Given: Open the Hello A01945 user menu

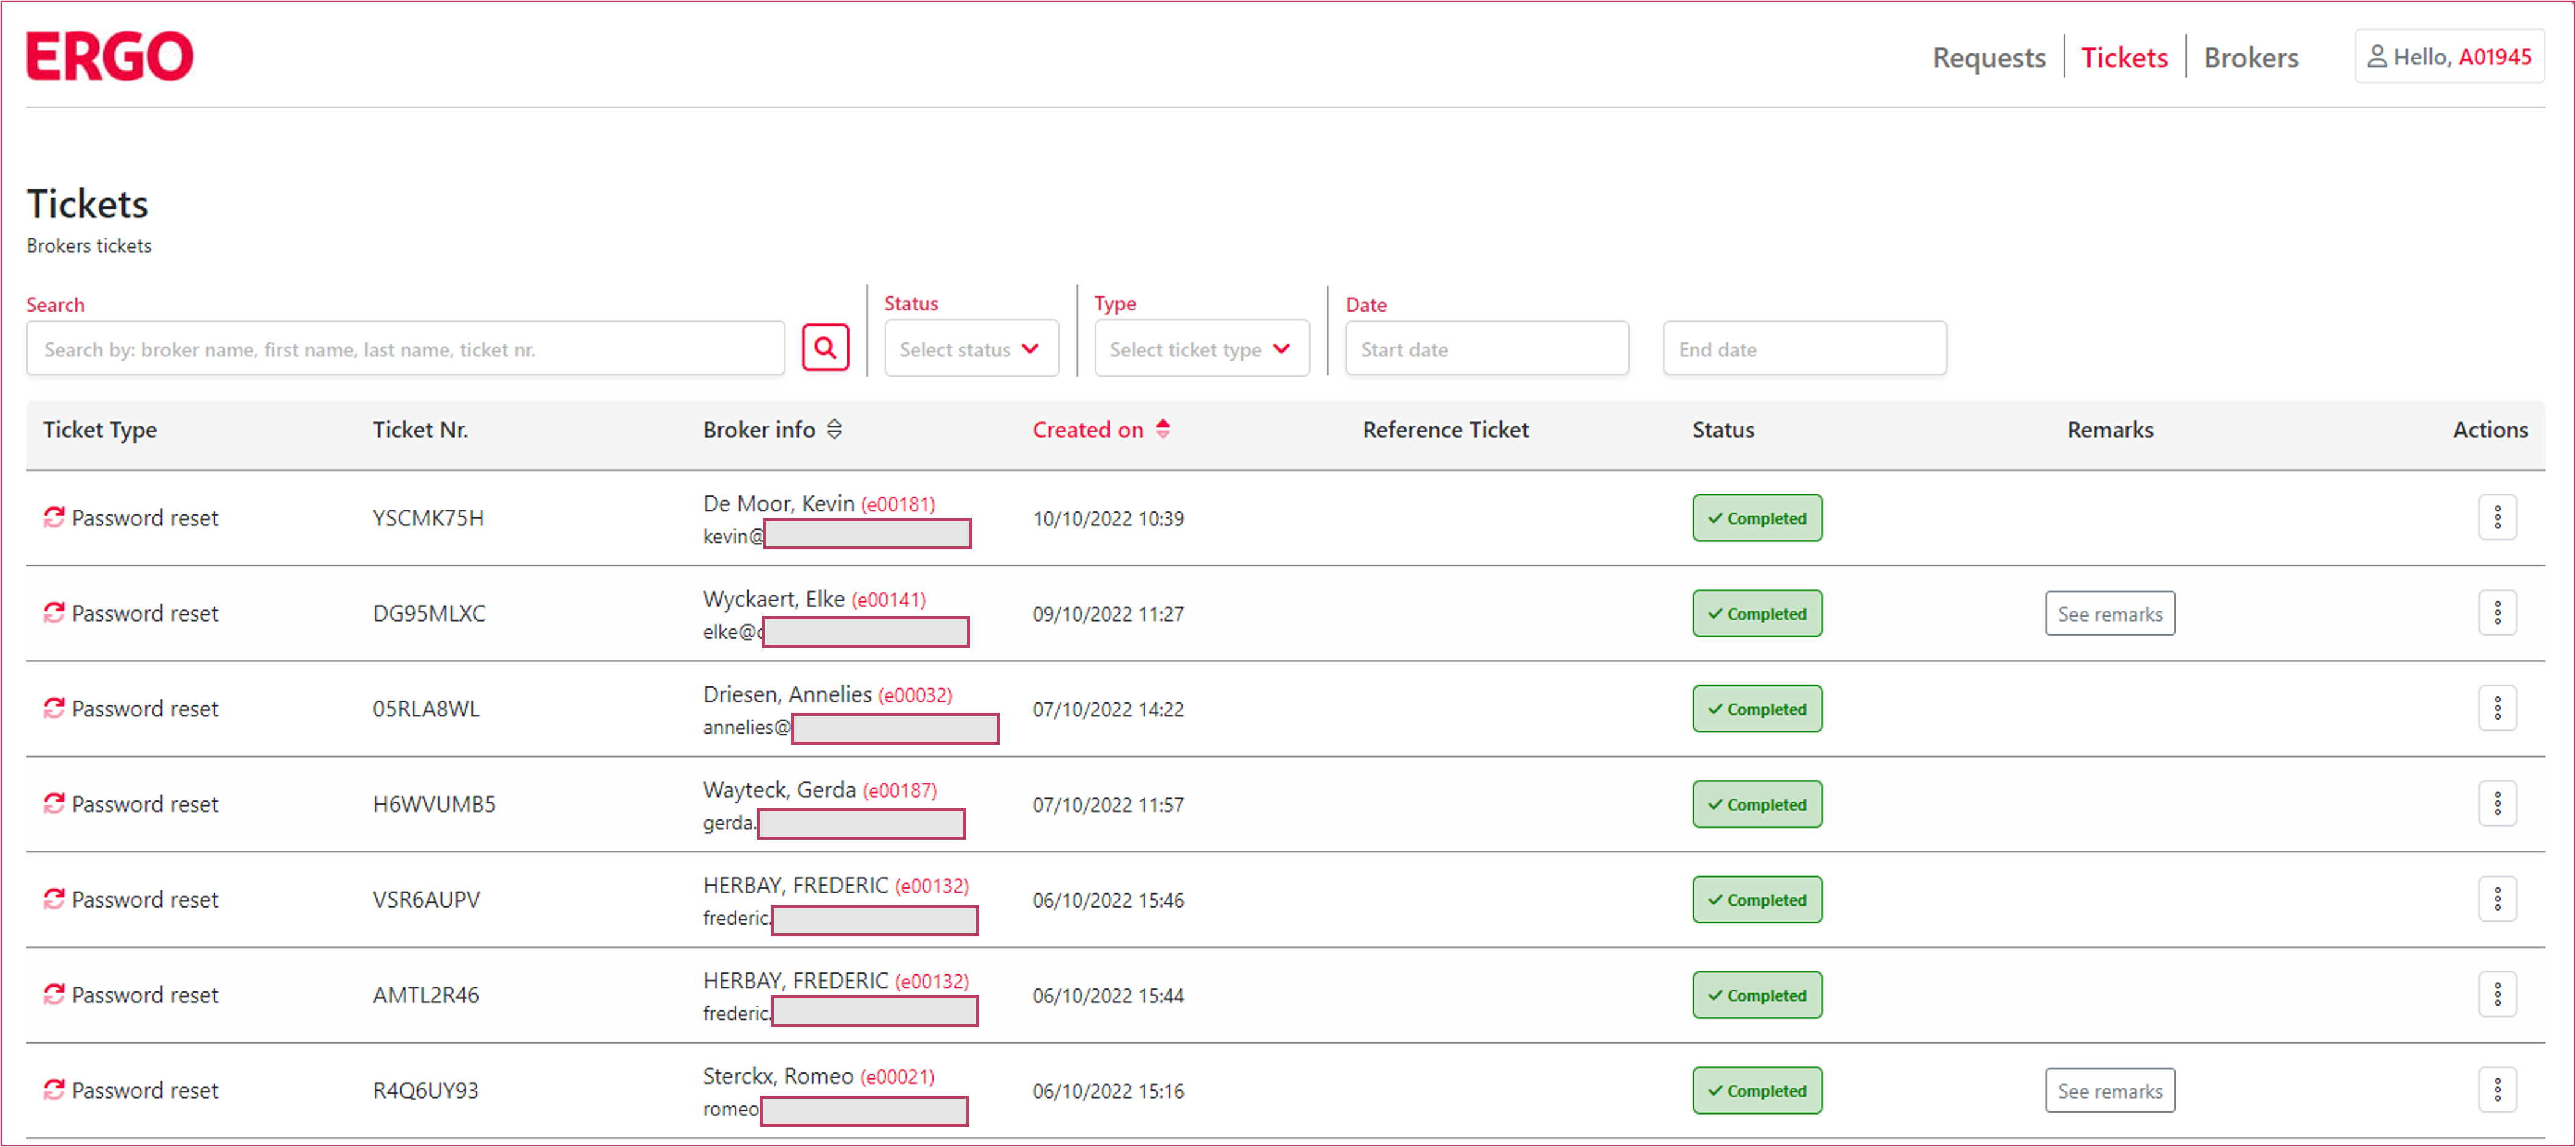Looking at the screenshot, I should click(x=2449, y=57).
